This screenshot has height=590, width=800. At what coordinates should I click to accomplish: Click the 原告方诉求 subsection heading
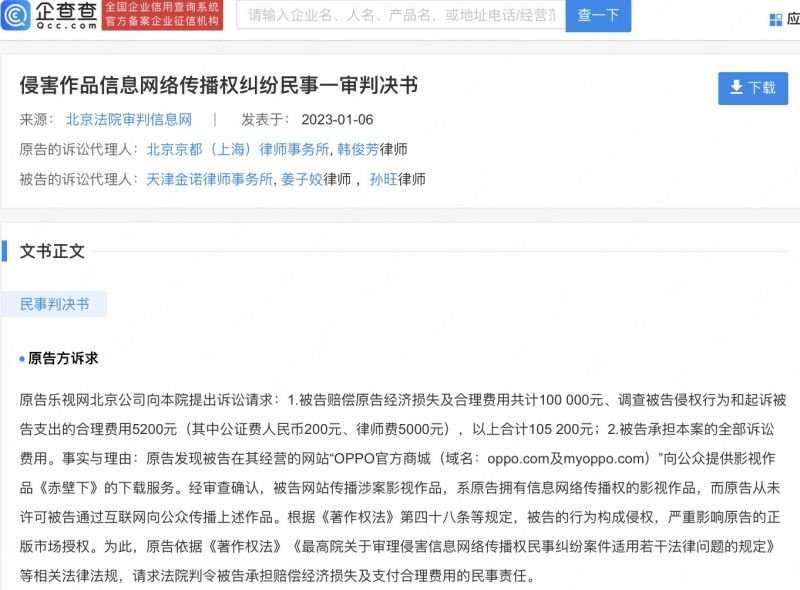pyautogui.click(x=63, y=358)
